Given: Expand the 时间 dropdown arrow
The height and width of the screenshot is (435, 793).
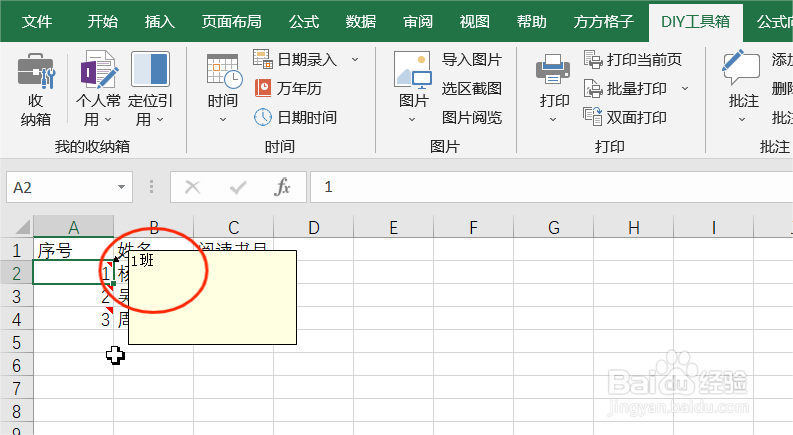Looking at the screenshot, I should [223, 120].
